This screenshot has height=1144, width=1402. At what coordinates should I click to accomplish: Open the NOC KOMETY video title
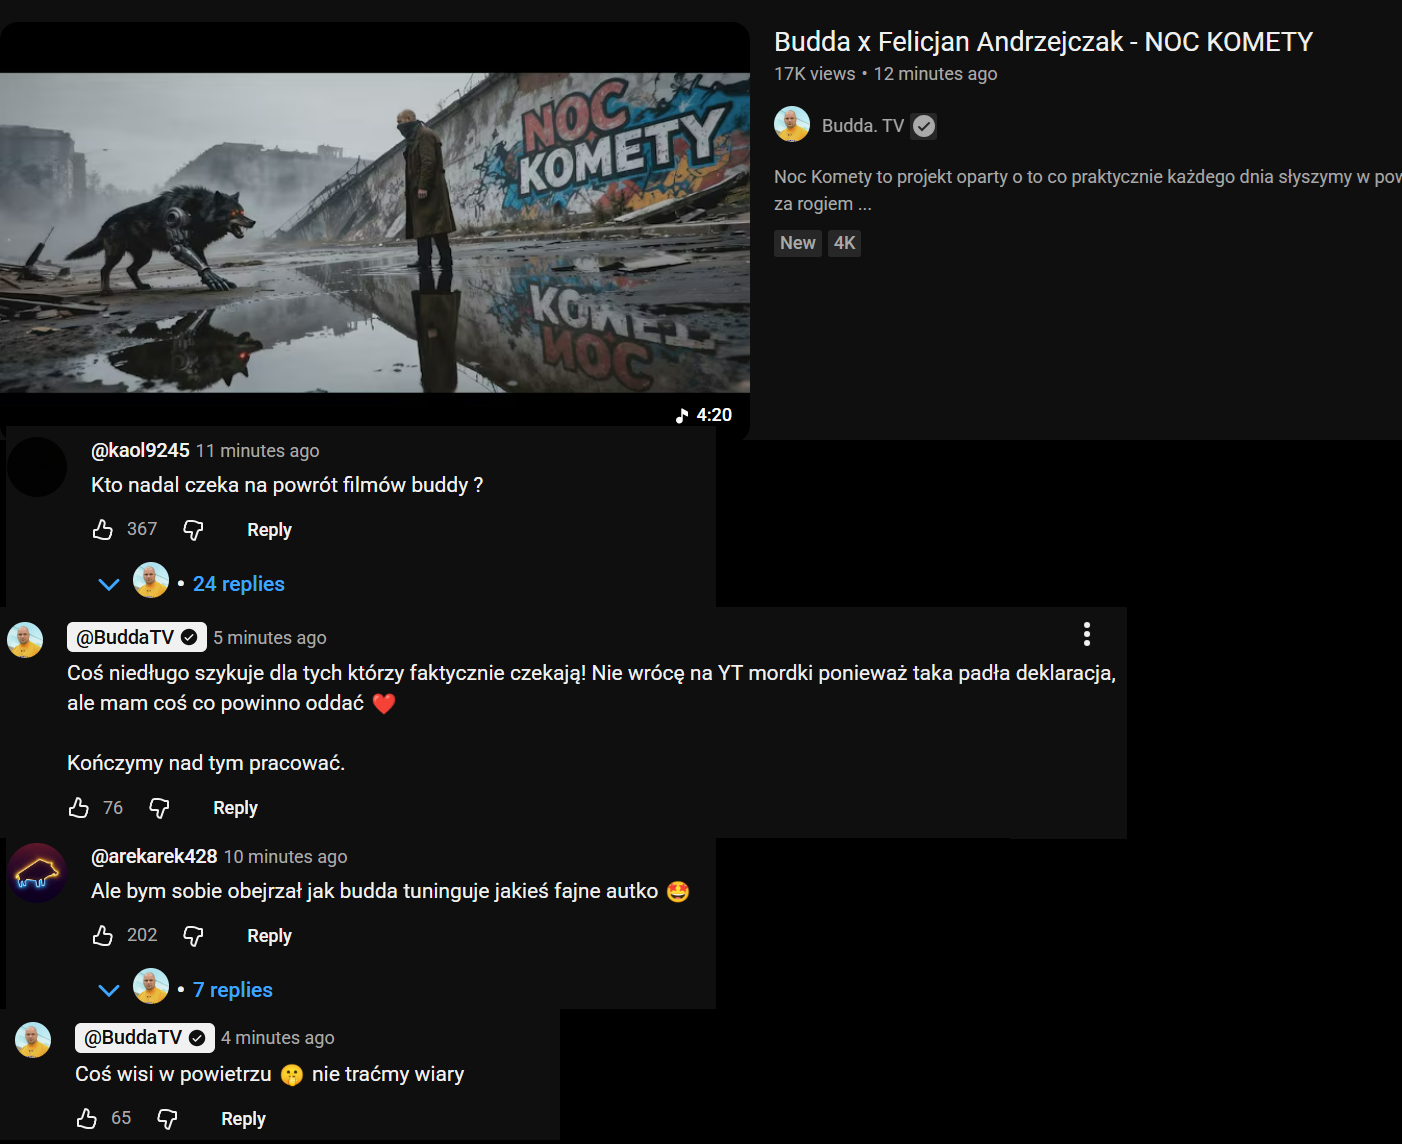tap(1043, 42)
